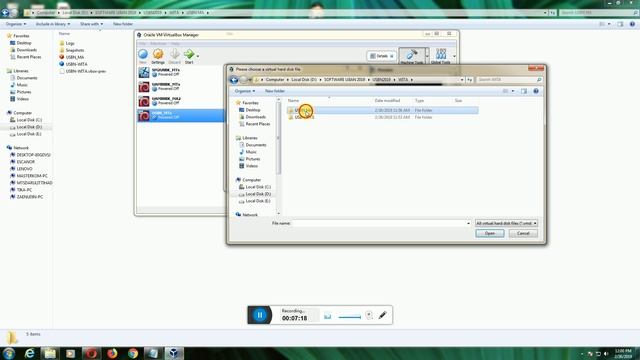Screen dimensions: 640x360
Task: Open Include in library menu in Explorer
Action: tap(53, 24)
